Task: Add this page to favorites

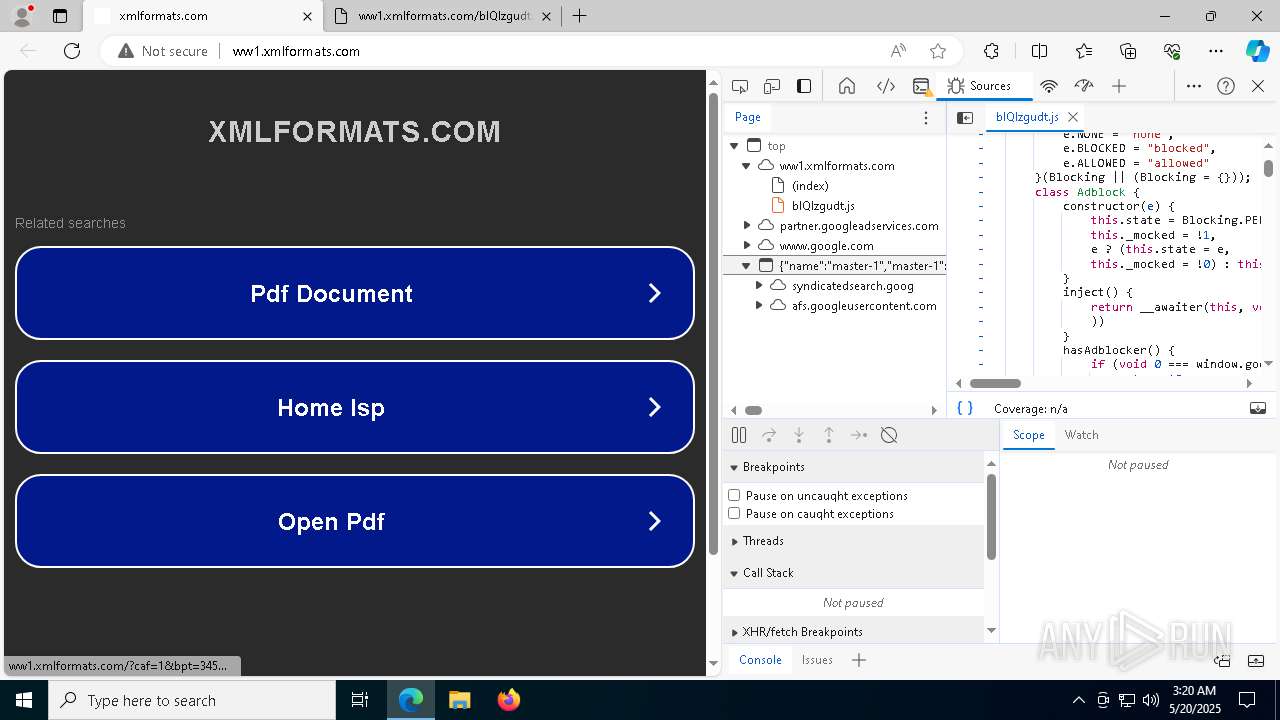Action: [938, 51]
